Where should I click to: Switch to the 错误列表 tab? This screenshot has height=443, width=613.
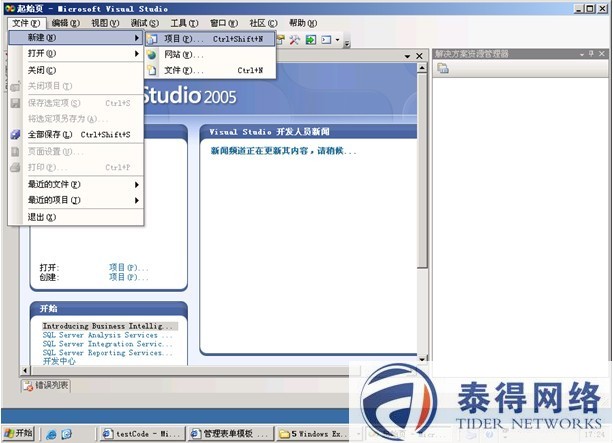point(46,386)
